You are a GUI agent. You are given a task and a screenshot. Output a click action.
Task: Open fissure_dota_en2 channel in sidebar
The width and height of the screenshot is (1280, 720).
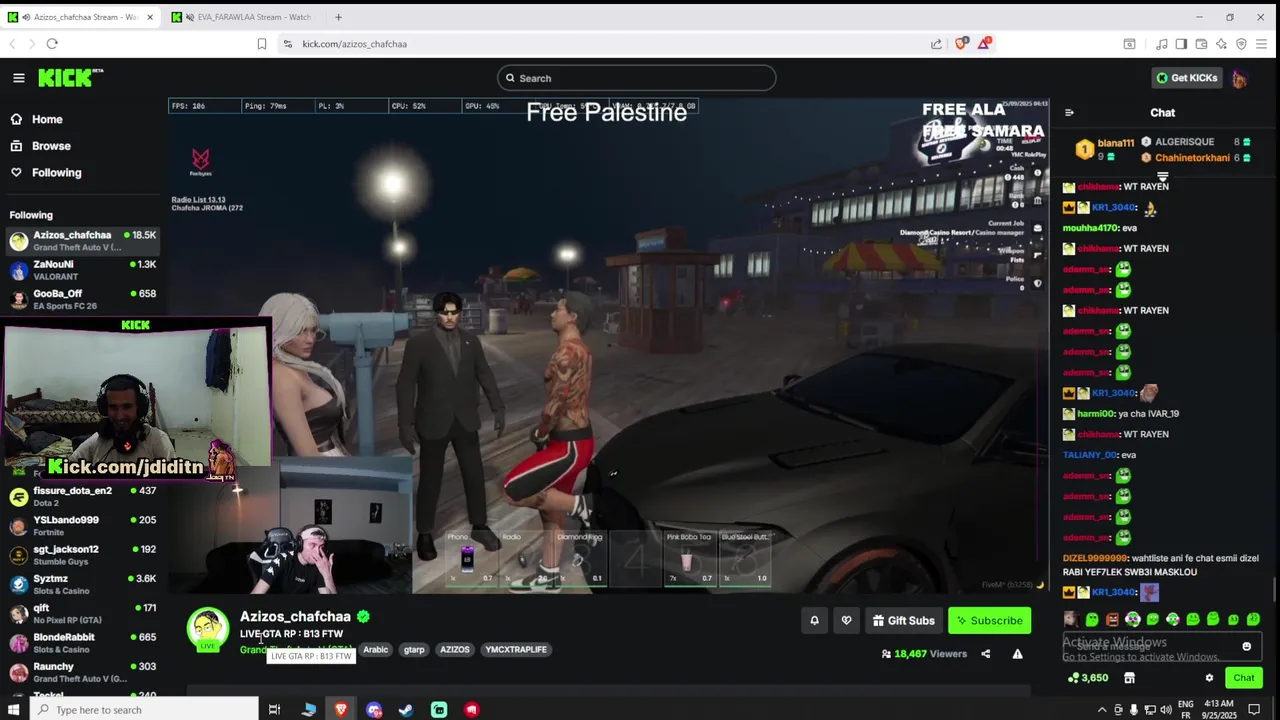pos(82,496)
